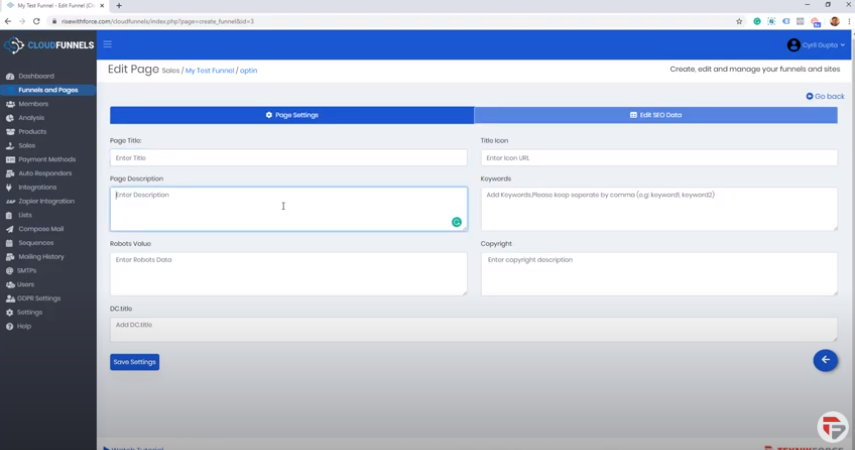Click into the Keywords text area
This screenshot has height=450, width=855.
point(658,209)
